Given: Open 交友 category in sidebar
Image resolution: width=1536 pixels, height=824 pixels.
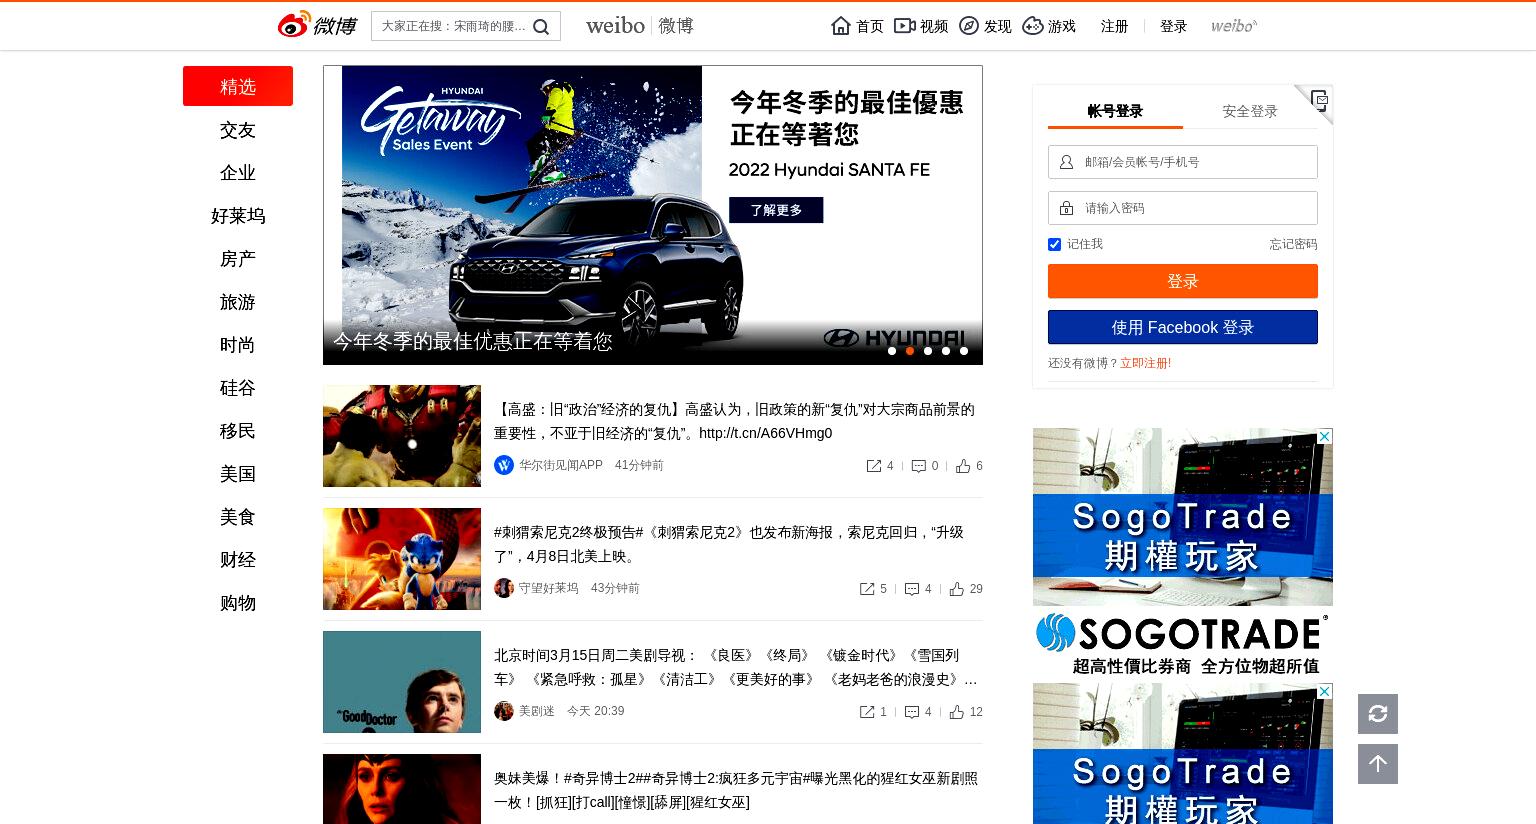Looking at the screenshot, I should [238, 130].
